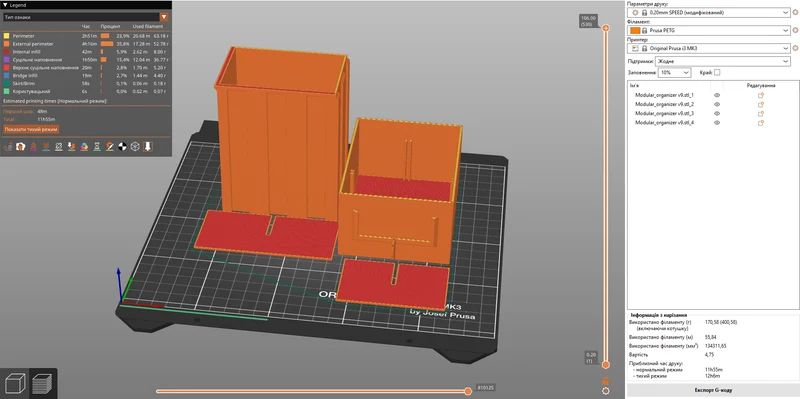
Task: Enable the Край brim checkbox
Action: coord(717,72)
